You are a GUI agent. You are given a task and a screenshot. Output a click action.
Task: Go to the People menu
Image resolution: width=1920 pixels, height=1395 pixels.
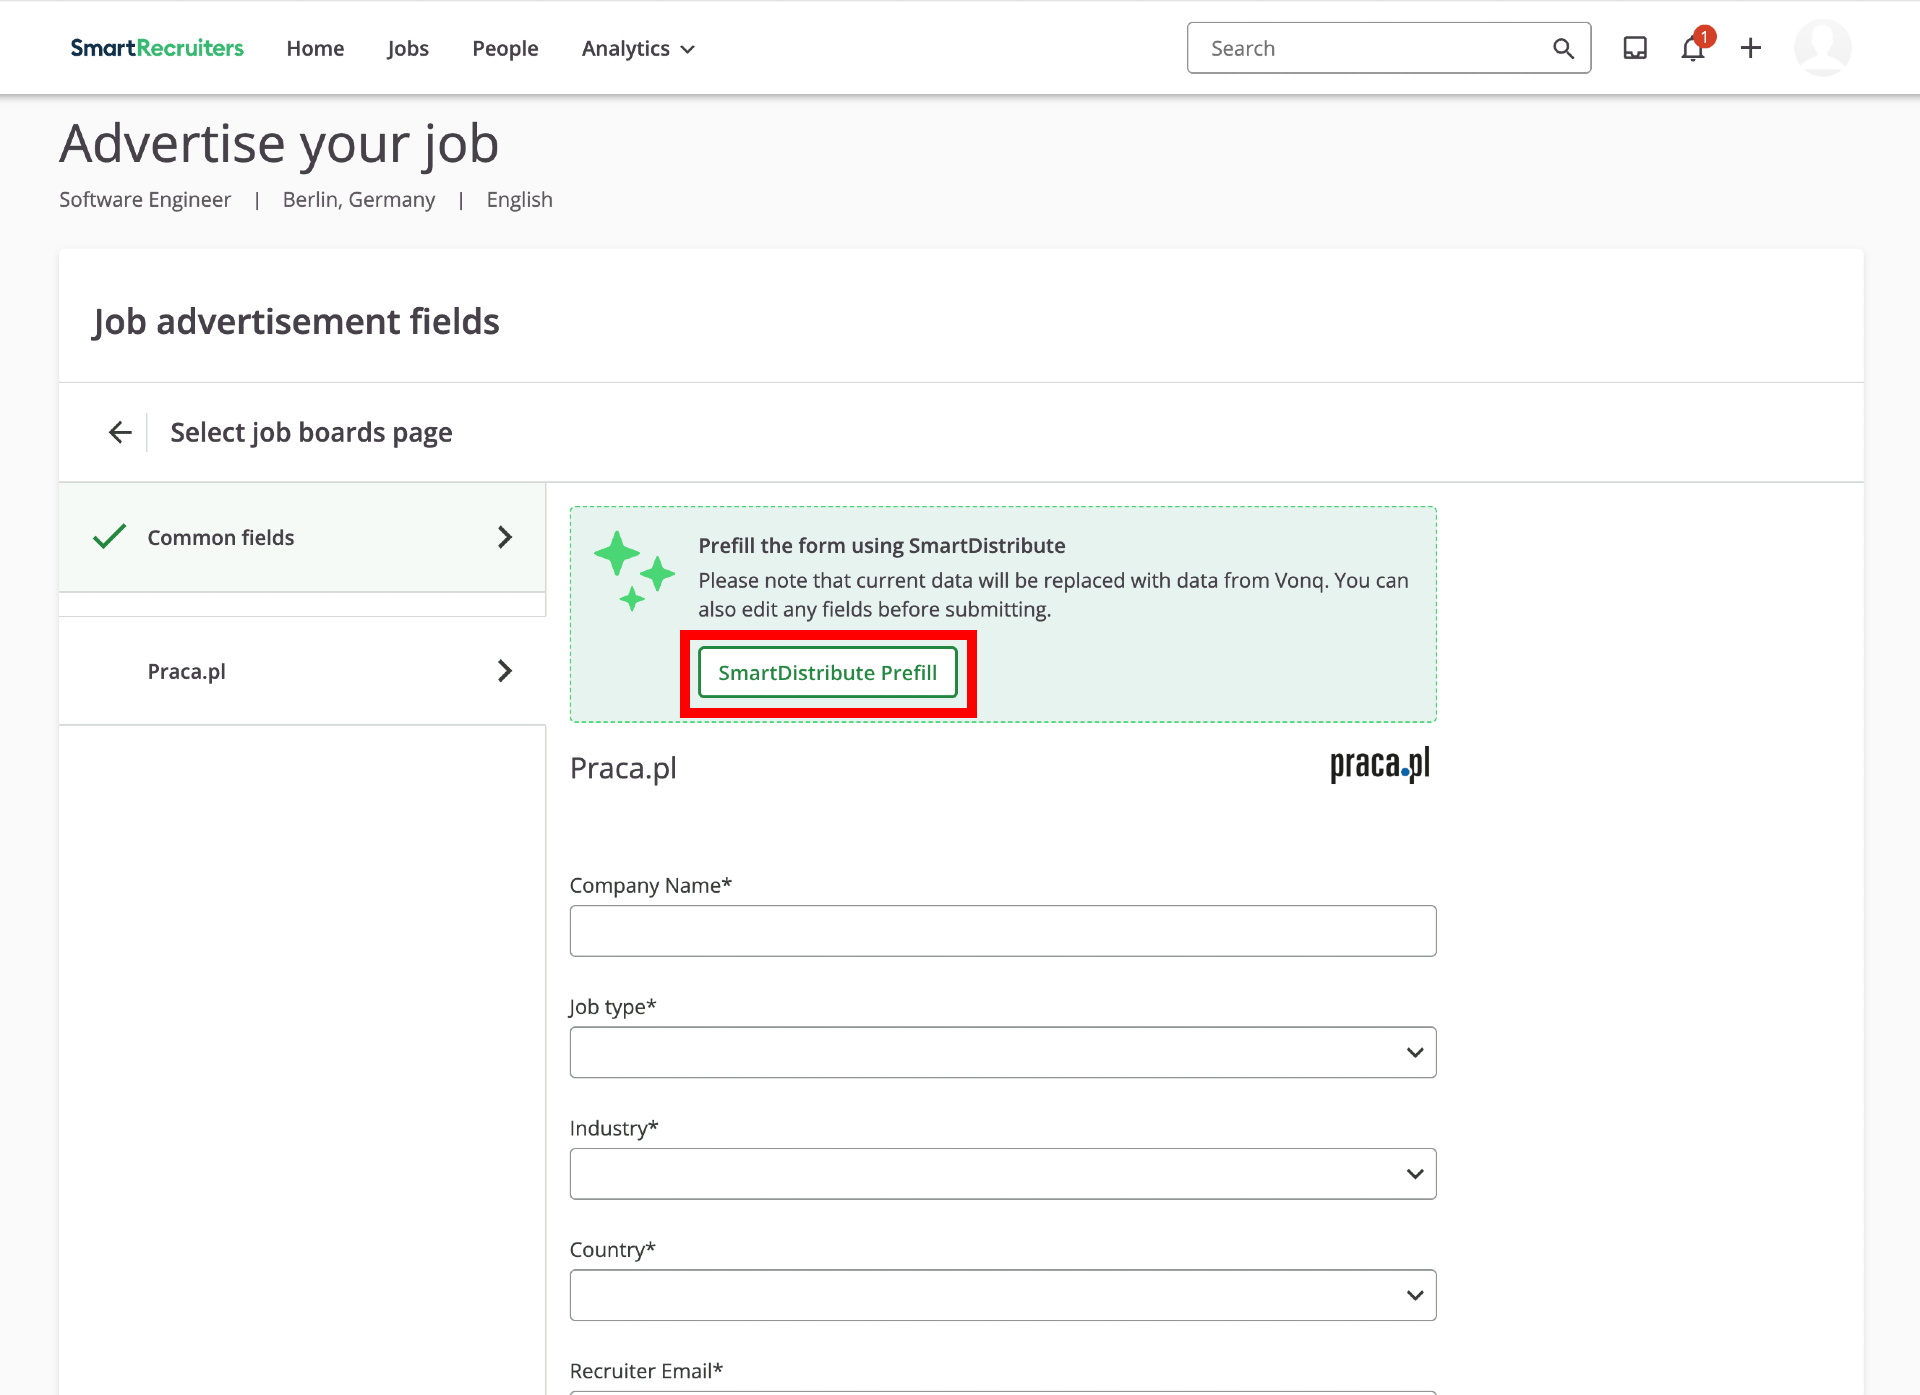pos(505,48)
